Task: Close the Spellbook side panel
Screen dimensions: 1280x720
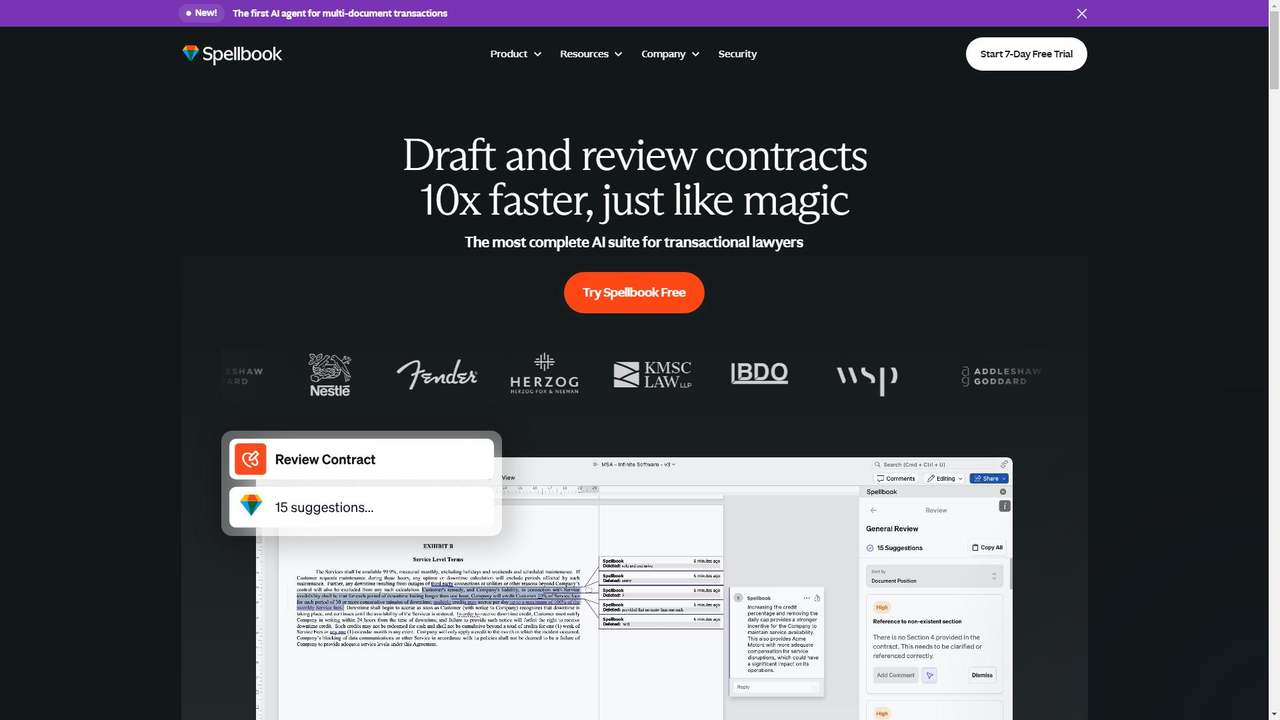Action: (1003, 492)
